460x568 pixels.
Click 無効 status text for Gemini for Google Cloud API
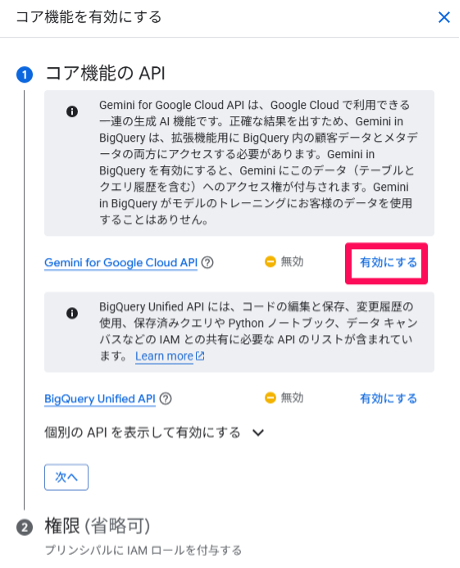pyautogui.click(x=292, y=262)
